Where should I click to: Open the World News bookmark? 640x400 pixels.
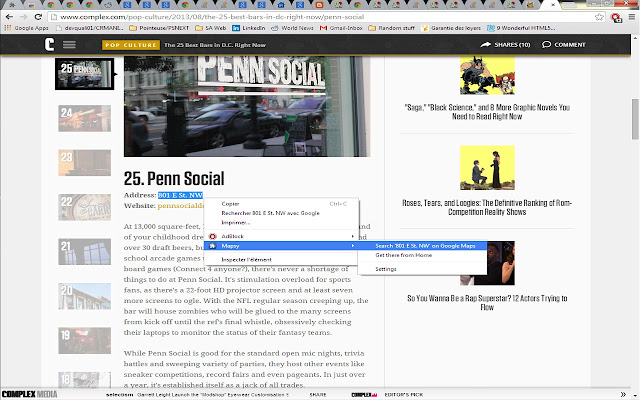click(x=293, y=28)
